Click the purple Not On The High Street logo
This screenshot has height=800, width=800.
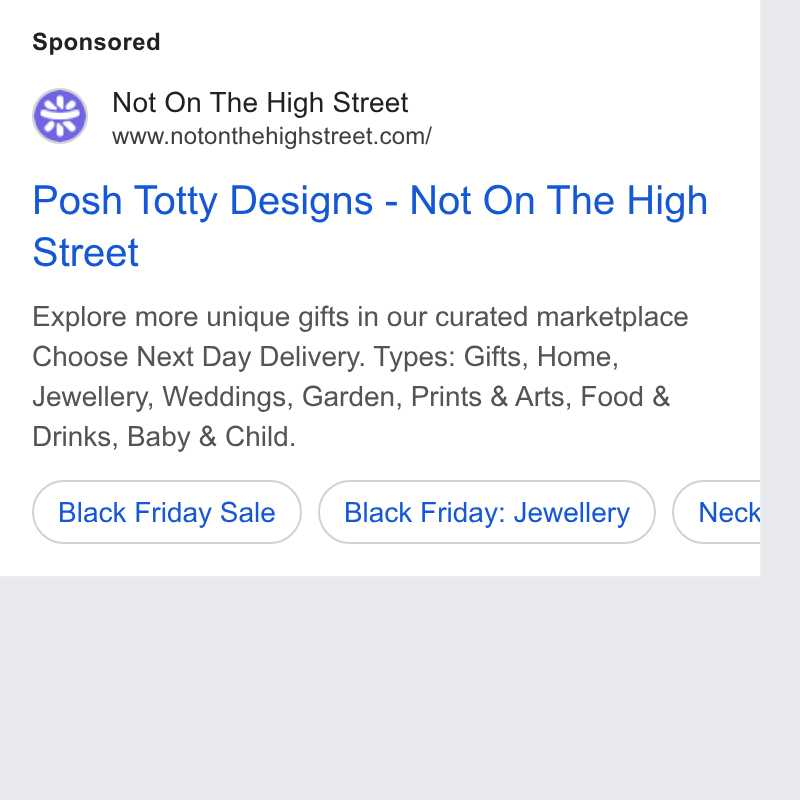click(x=60, y=116)
